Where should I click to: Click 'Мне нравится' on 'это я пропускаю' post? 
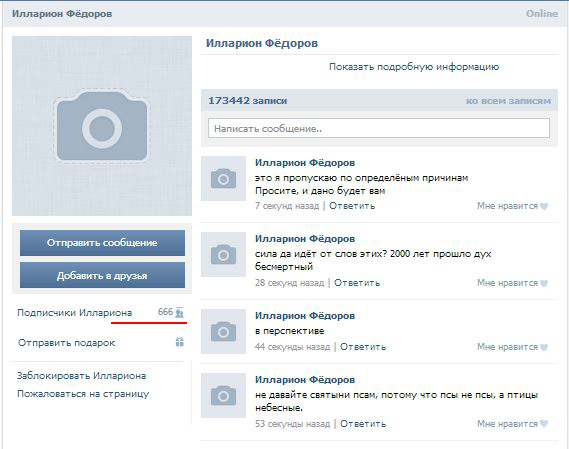coord(507,206)
